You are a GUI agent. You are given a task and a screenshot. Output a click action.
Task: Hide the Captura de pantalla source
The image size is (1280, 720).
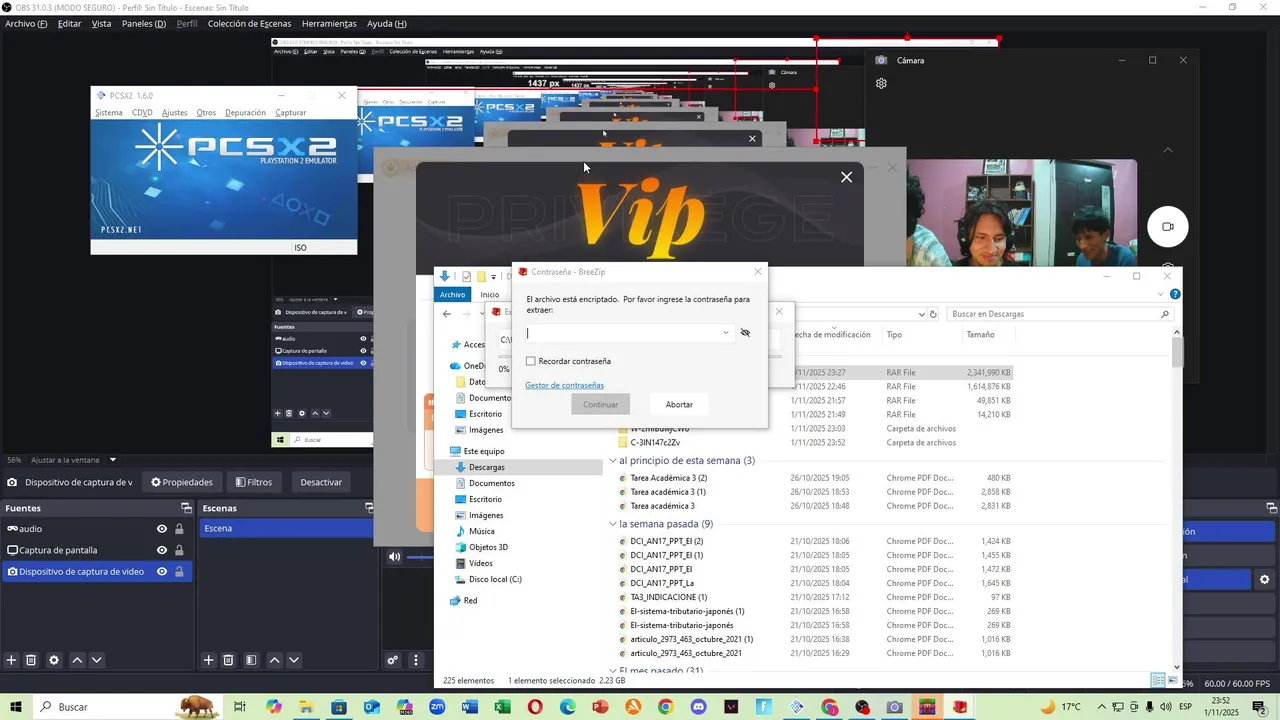(162, 550)
